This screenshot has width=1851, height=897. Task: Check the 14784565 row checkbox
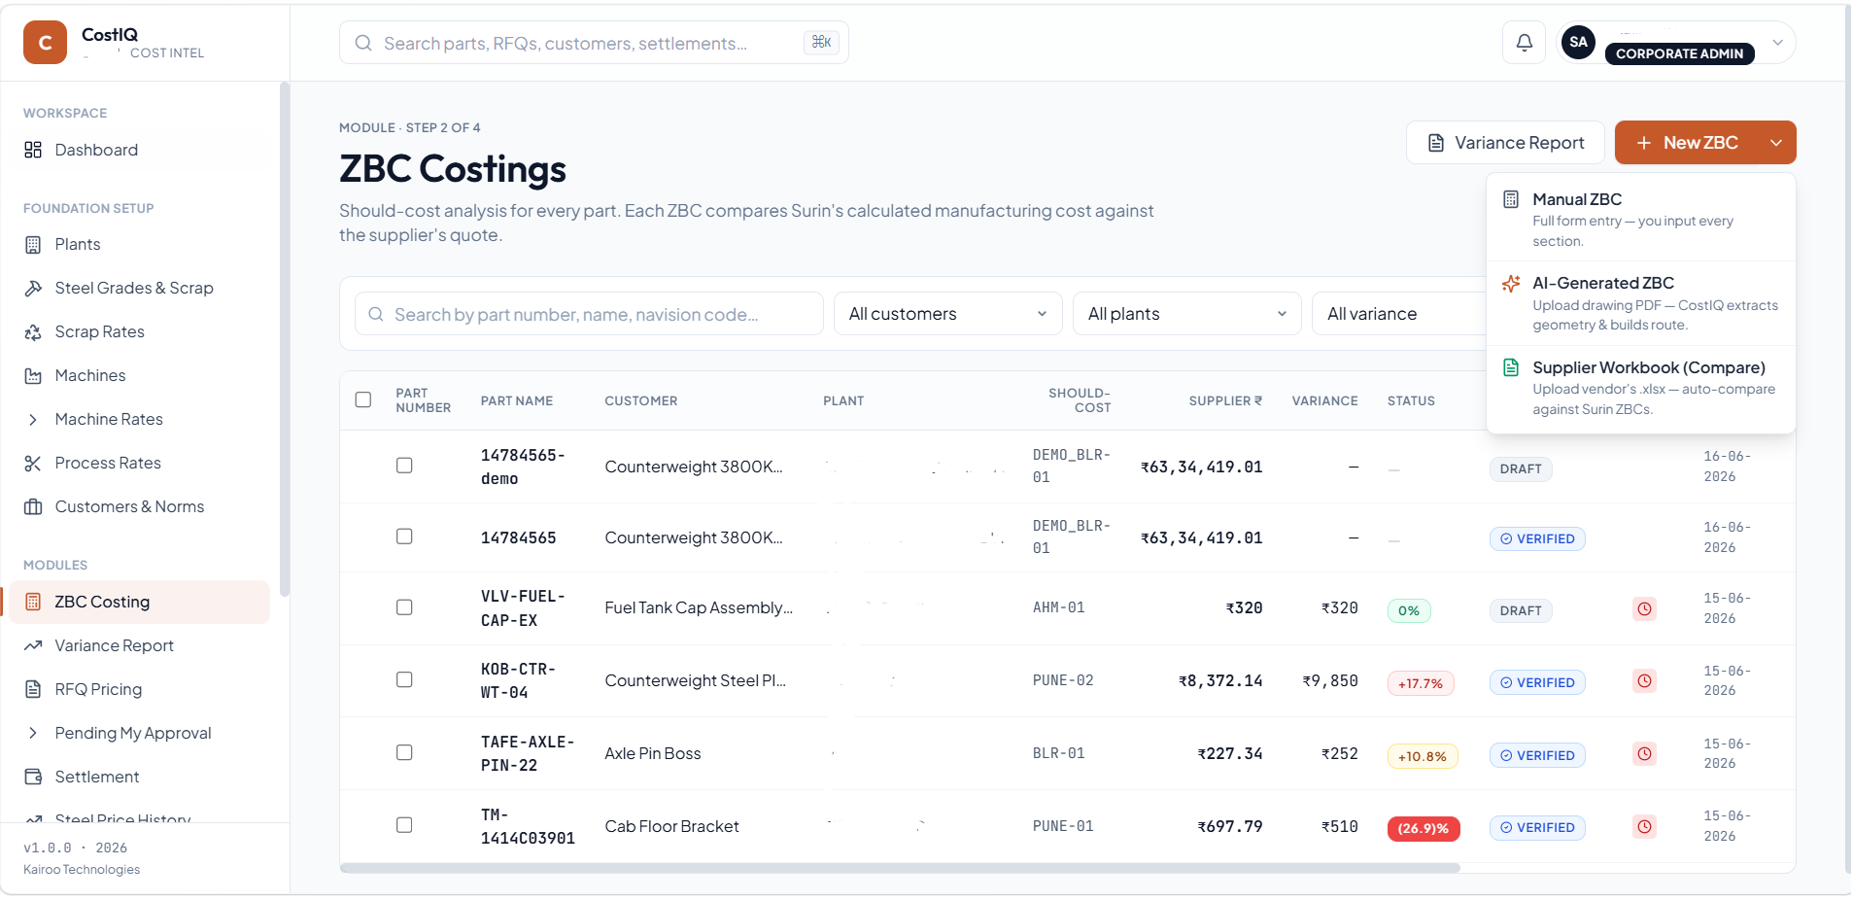(x=404, y=537)
